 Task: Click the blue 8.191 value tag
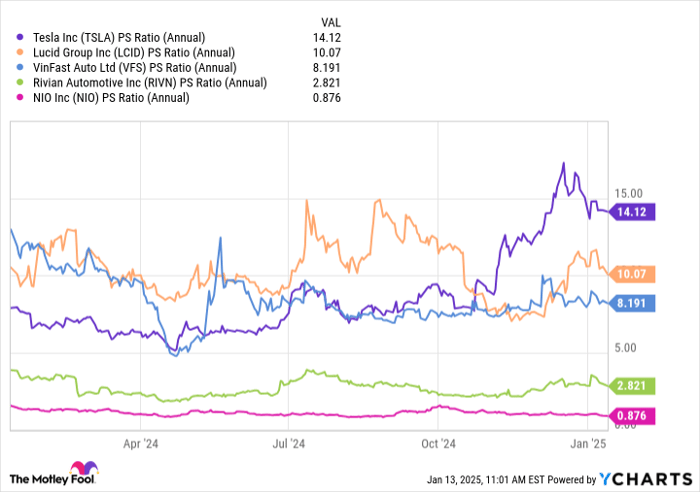click(634, 303)
